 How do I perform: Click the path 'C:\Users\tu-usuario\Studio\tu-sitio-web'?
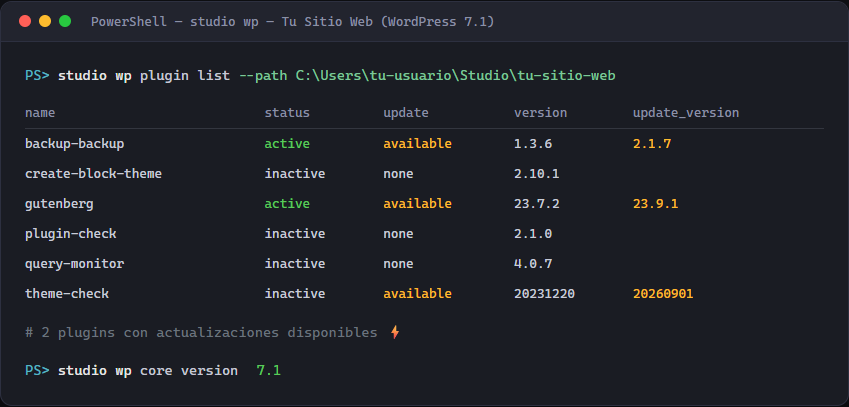pos(455,75)
